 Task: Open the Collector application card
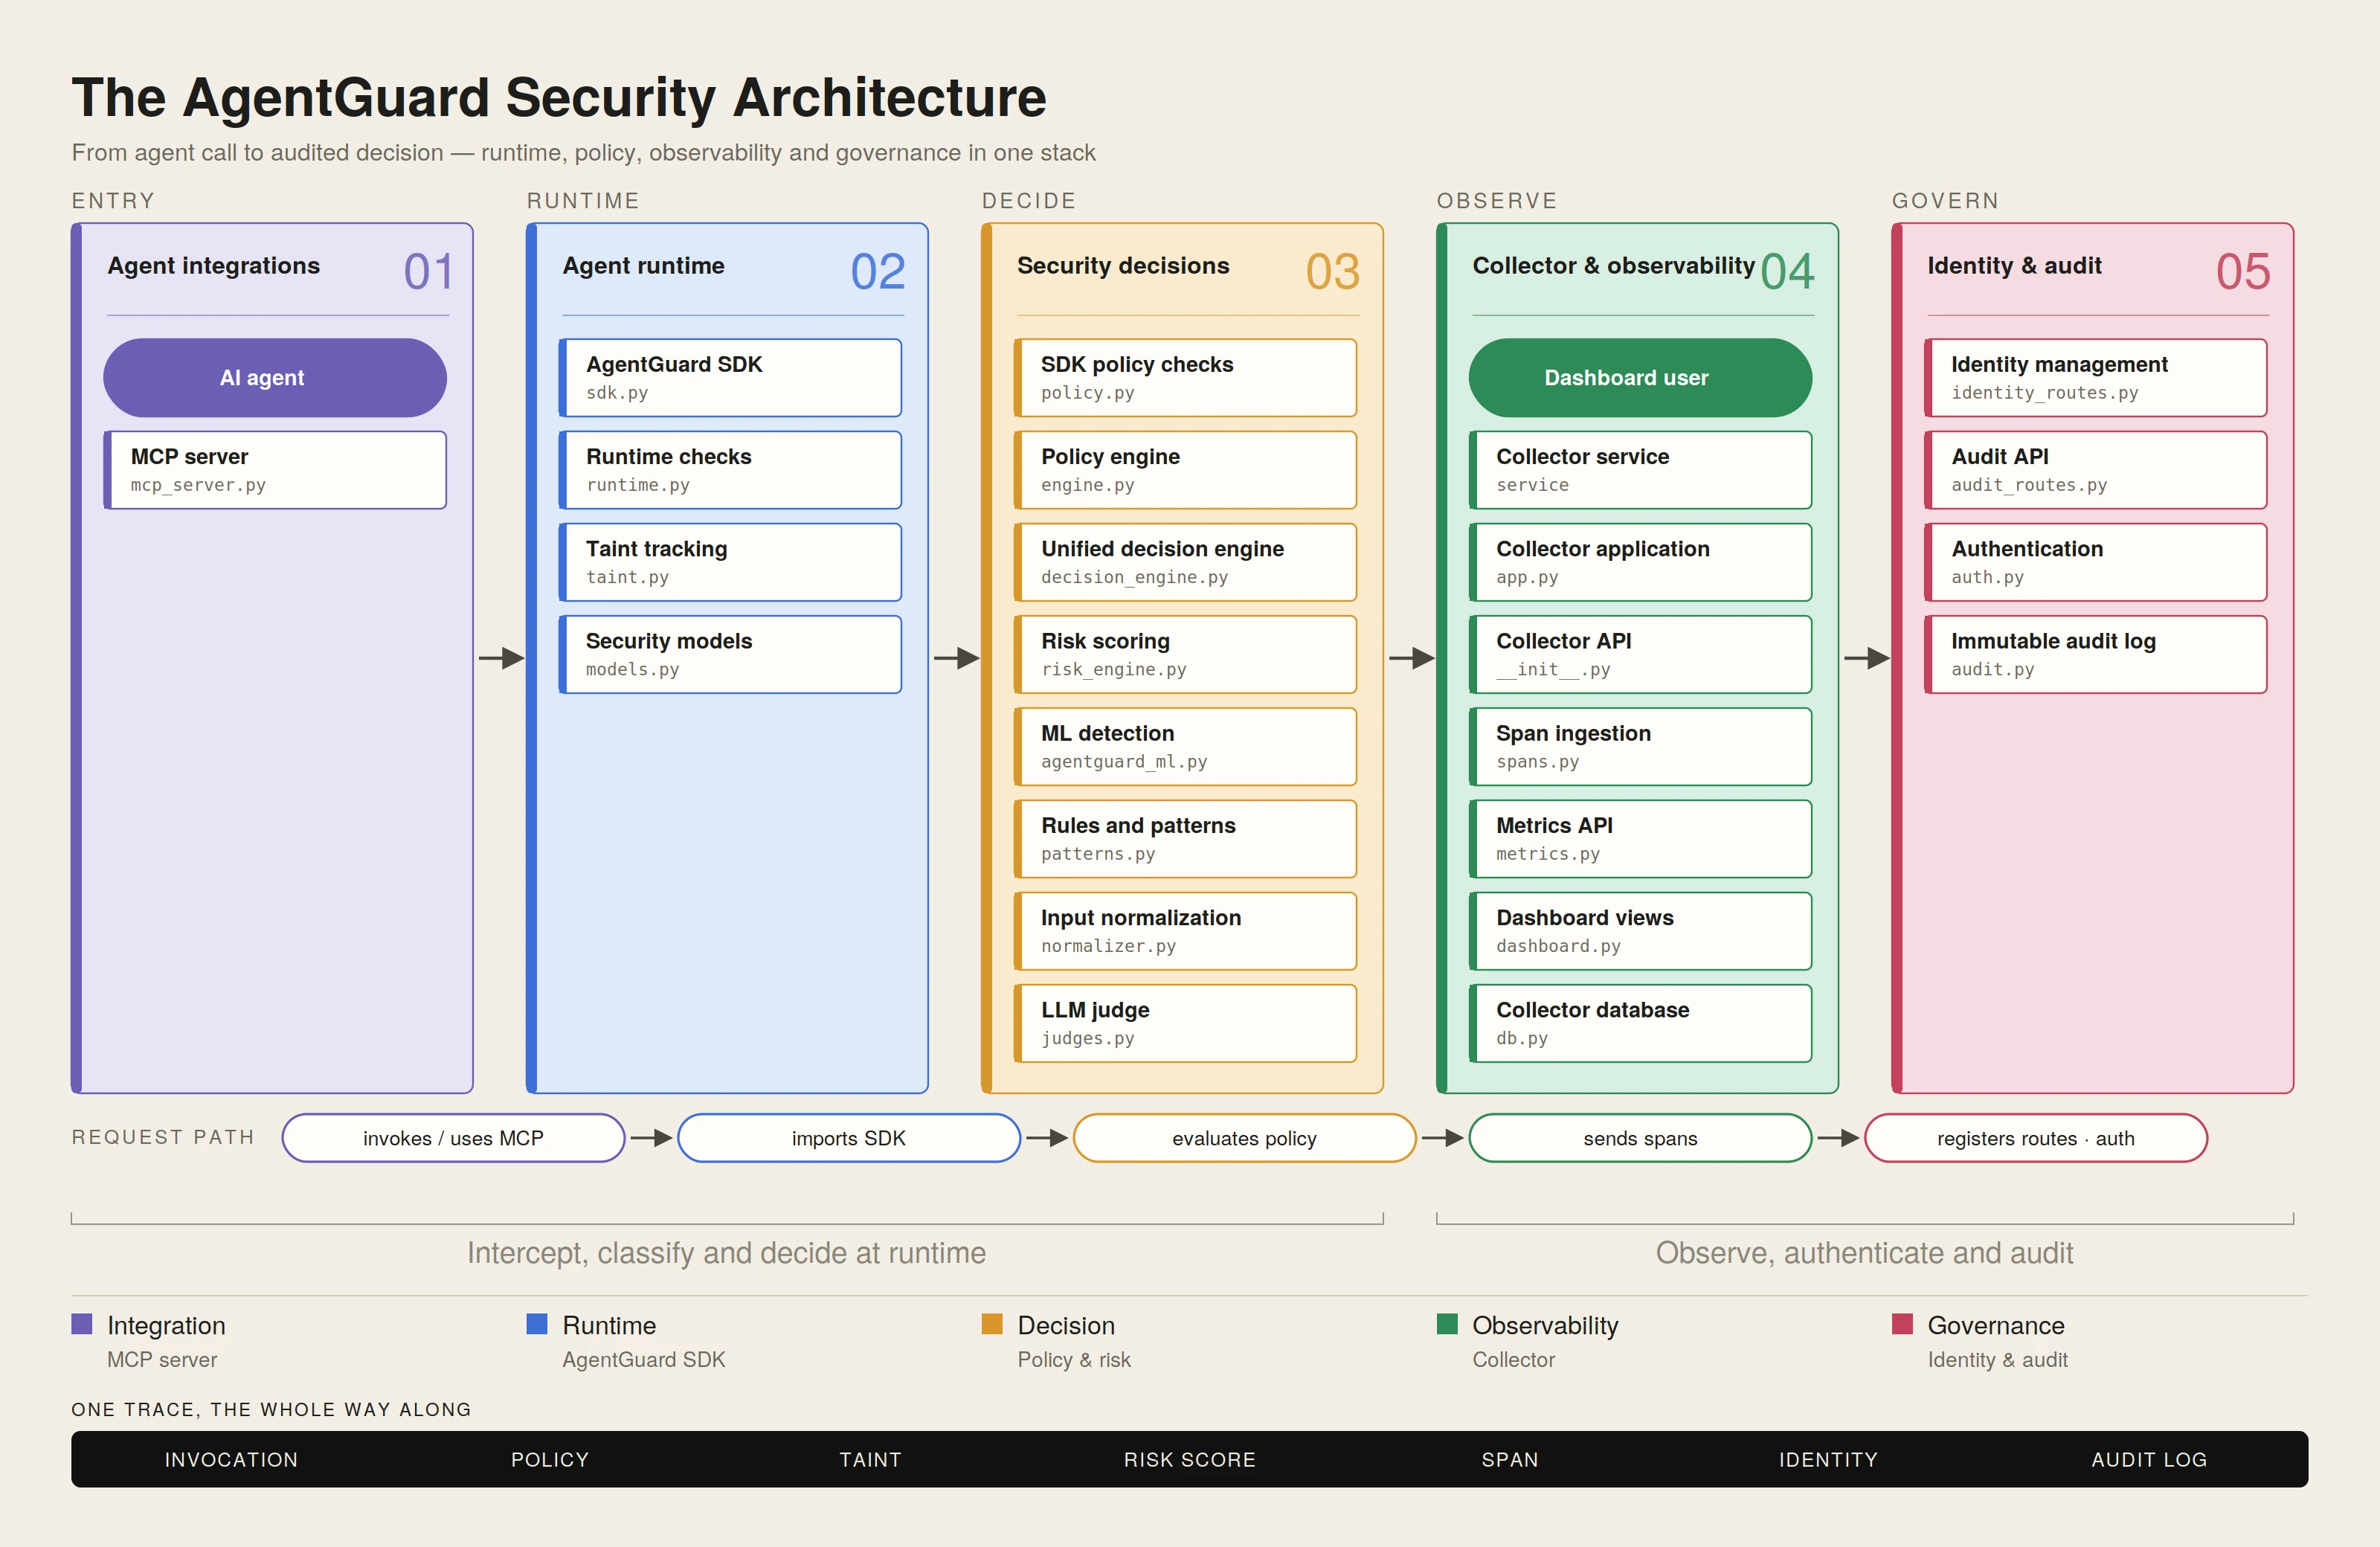click(x=1640, y=562)
